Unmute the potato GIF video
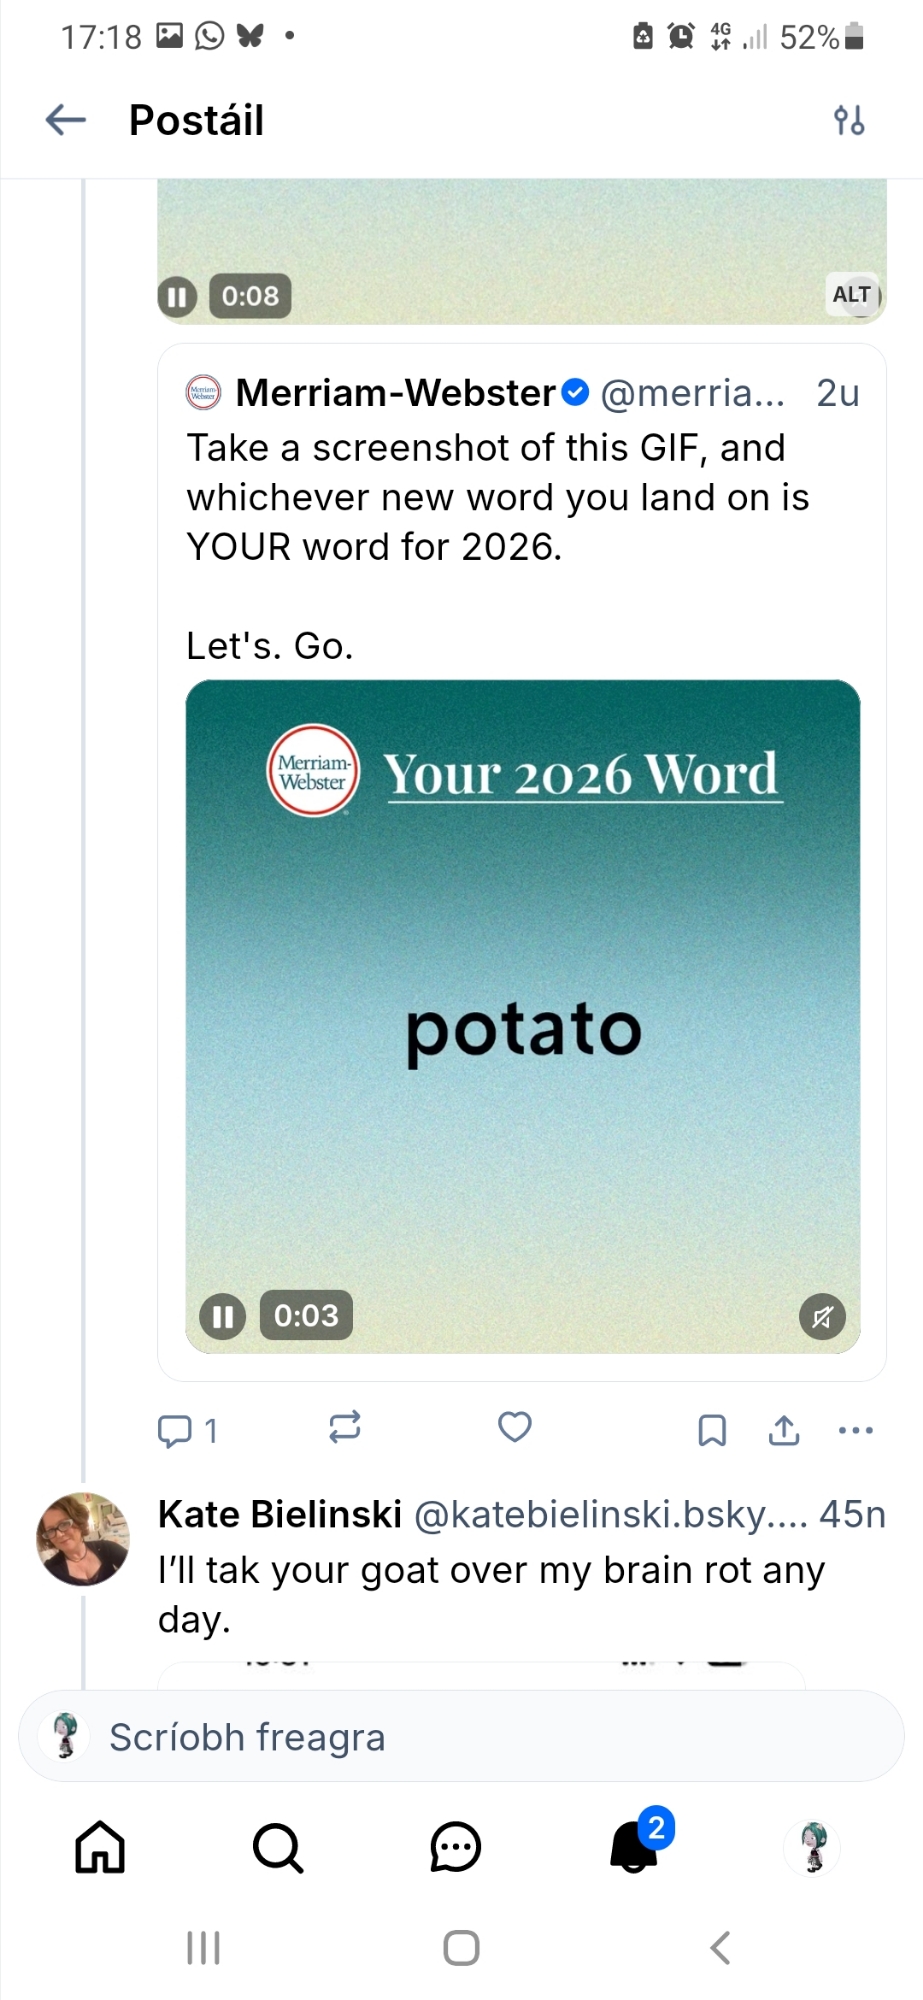 (x=822, y=1317)
